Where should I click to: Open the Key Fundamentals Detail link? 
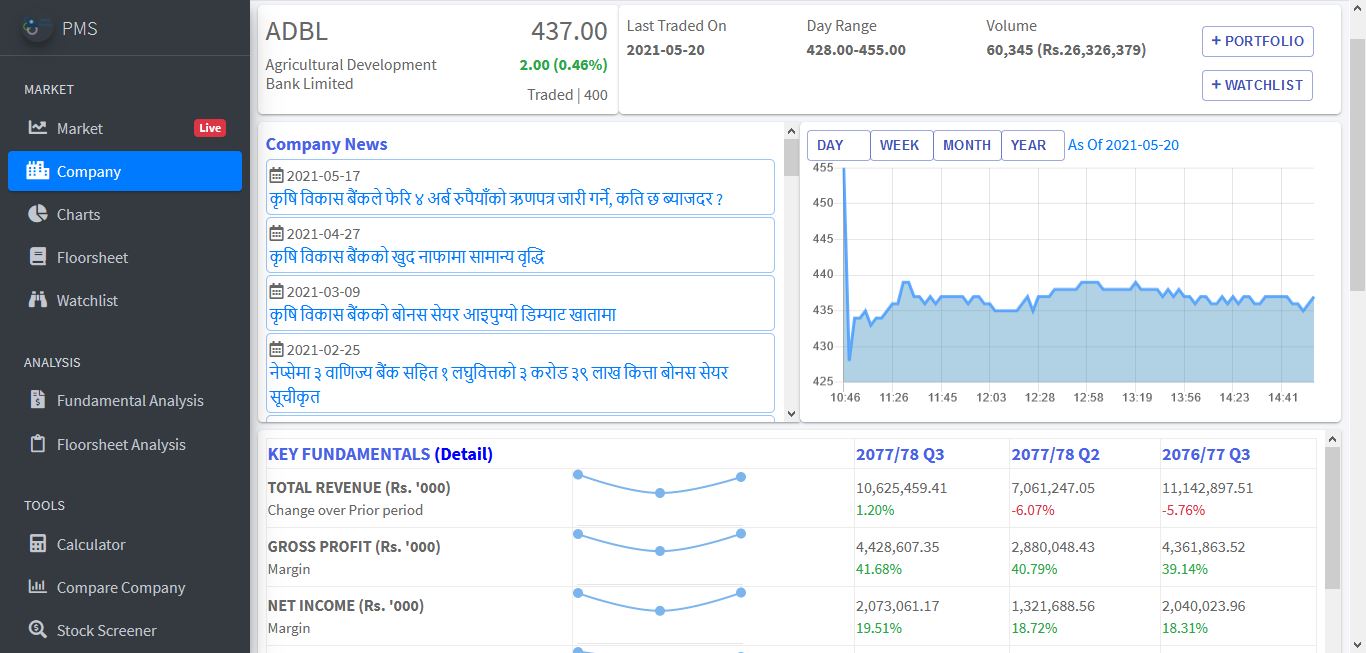(x=463, y=454)
